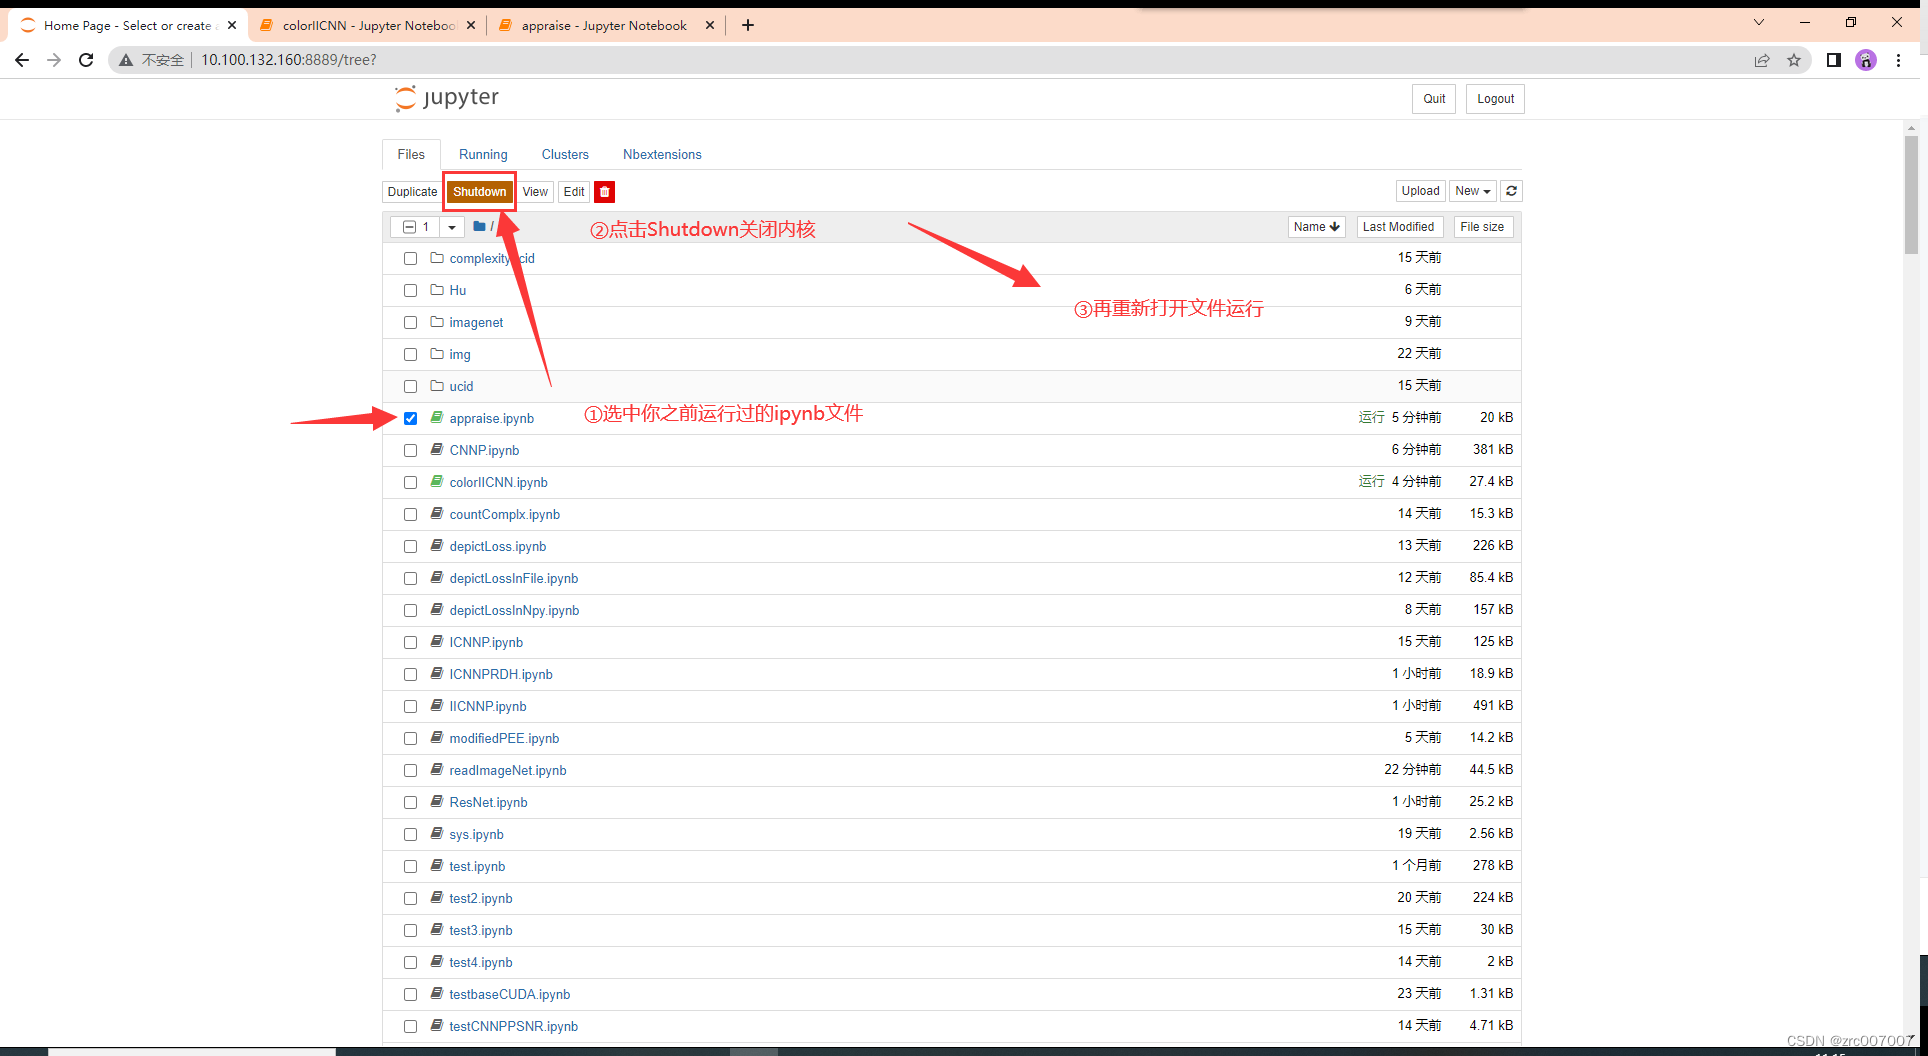The width and height of the screenshot is (1928, 1056).
Task: Click the delete (trash) icon
Action: point(604,191)
